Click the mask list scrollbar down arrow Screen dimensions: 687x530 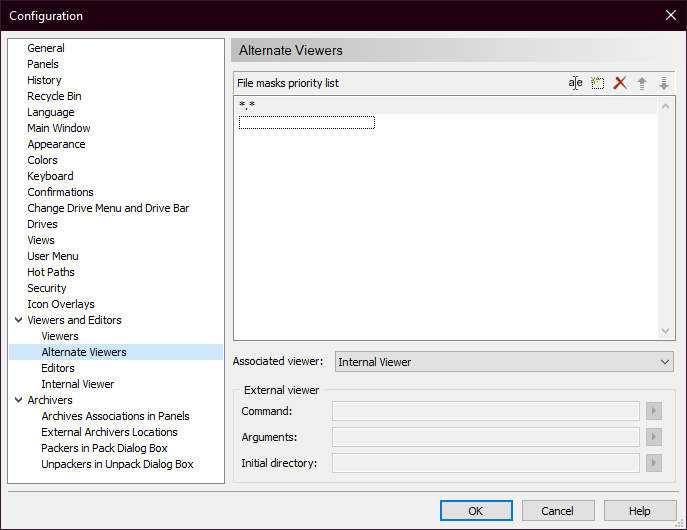pos(666,331)
